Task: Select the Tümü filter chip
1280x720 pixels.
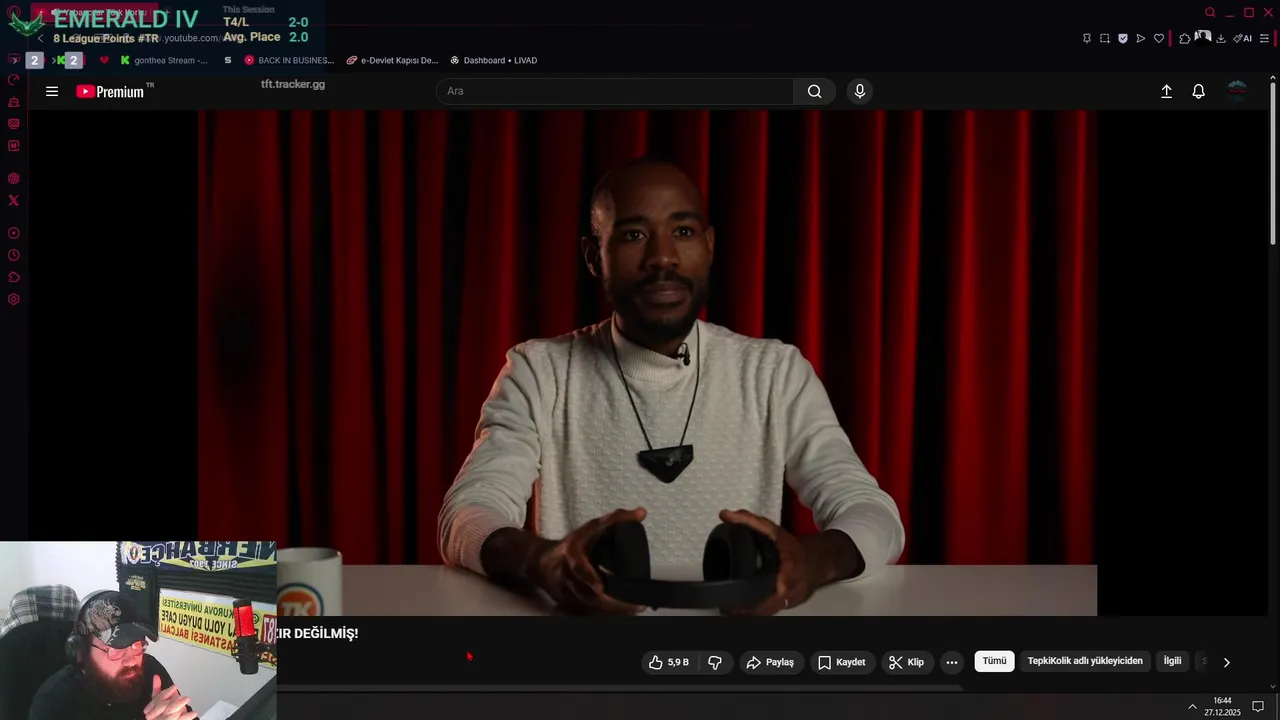Action: 994,661
